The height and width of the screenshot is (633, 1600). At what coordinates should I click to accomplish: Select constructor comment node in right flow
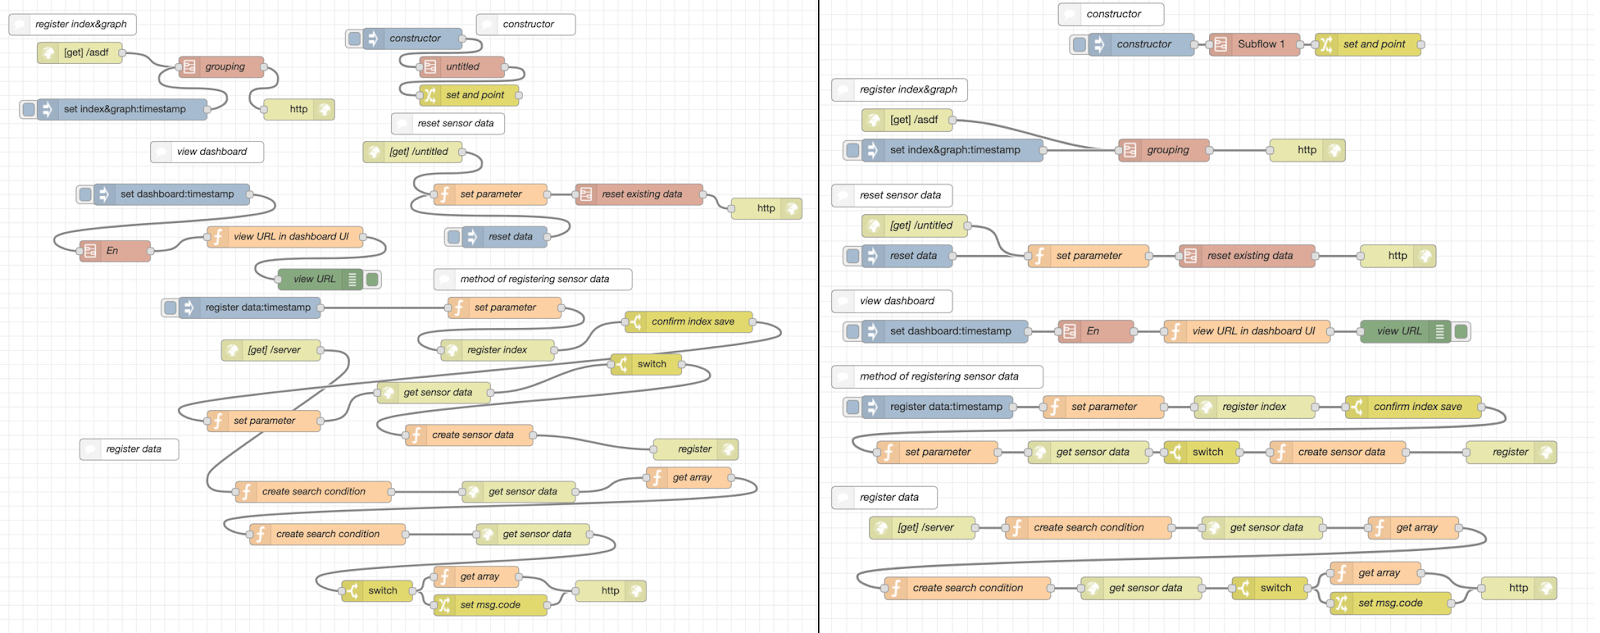(1111, 14)
